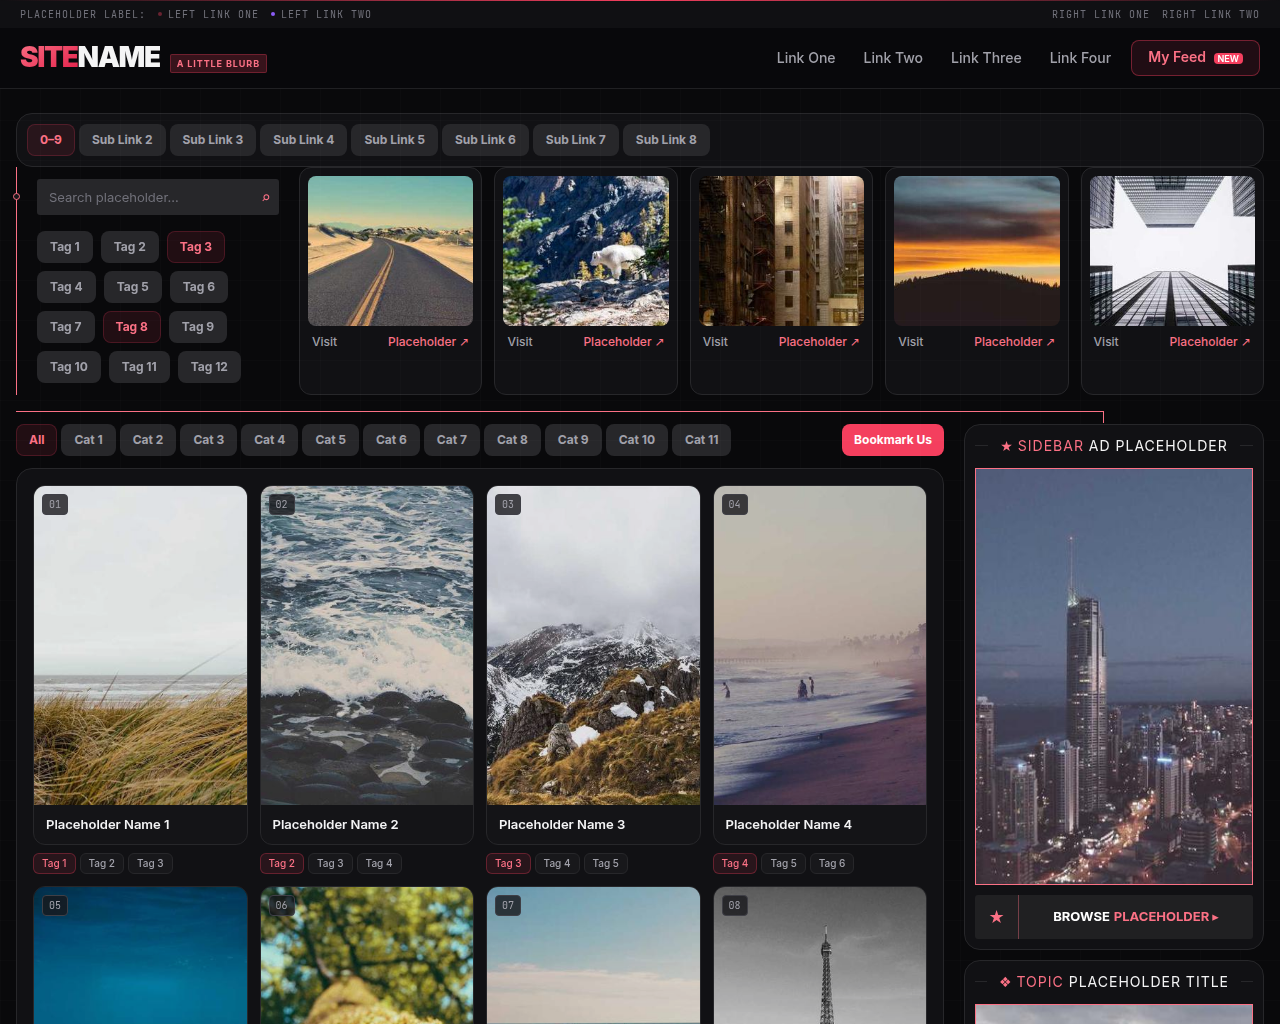Click the search magnifier icon
1280x1024 pixels.
point(265,198)
